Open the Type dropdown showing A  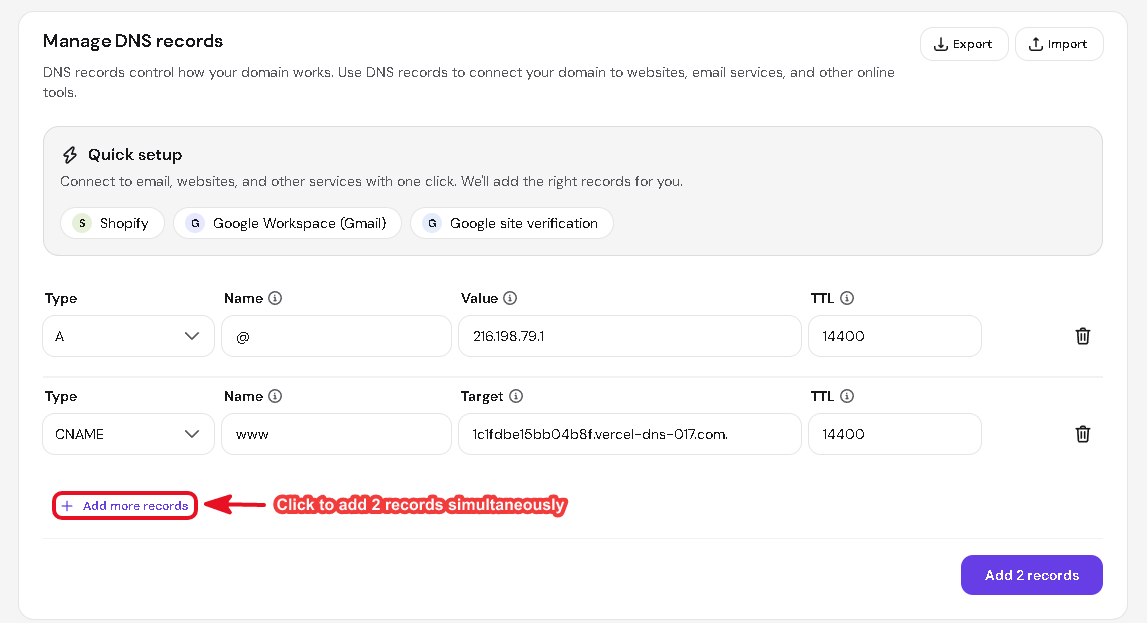click(x=128, y=336)
